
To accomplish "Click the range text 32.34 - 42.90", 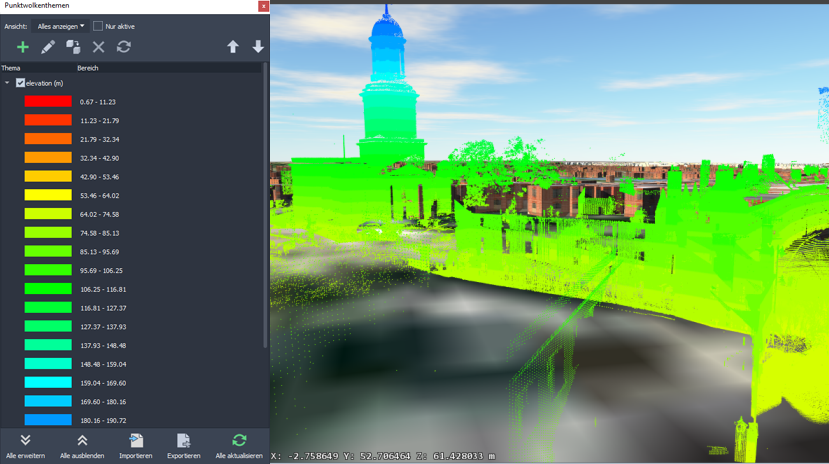I will click(x=99, y=158).
